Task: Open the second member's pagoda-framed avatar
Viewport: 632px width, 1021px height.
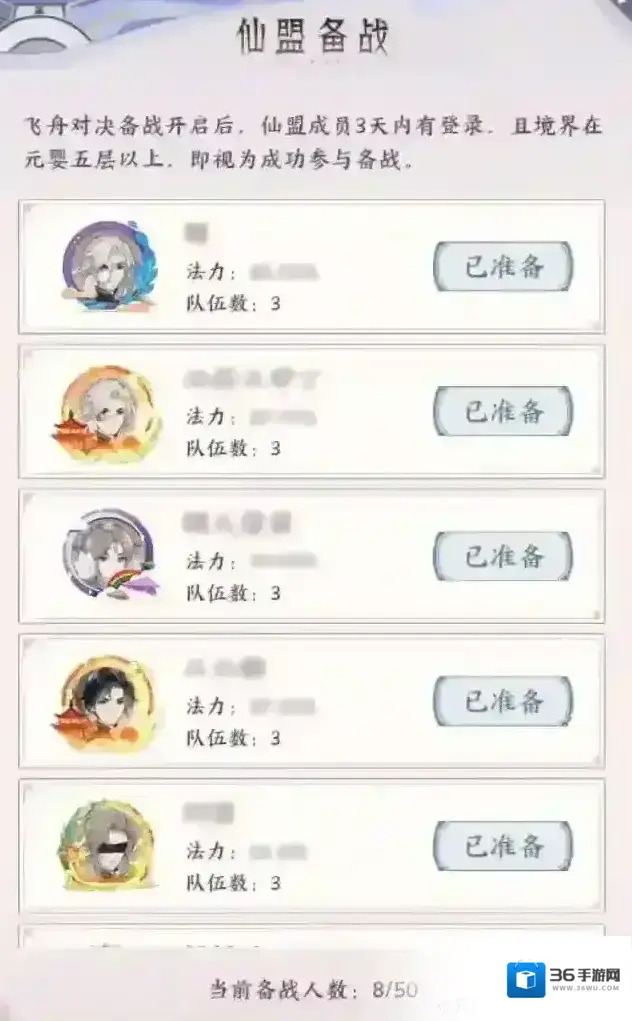Action: [x=107, y=412]
